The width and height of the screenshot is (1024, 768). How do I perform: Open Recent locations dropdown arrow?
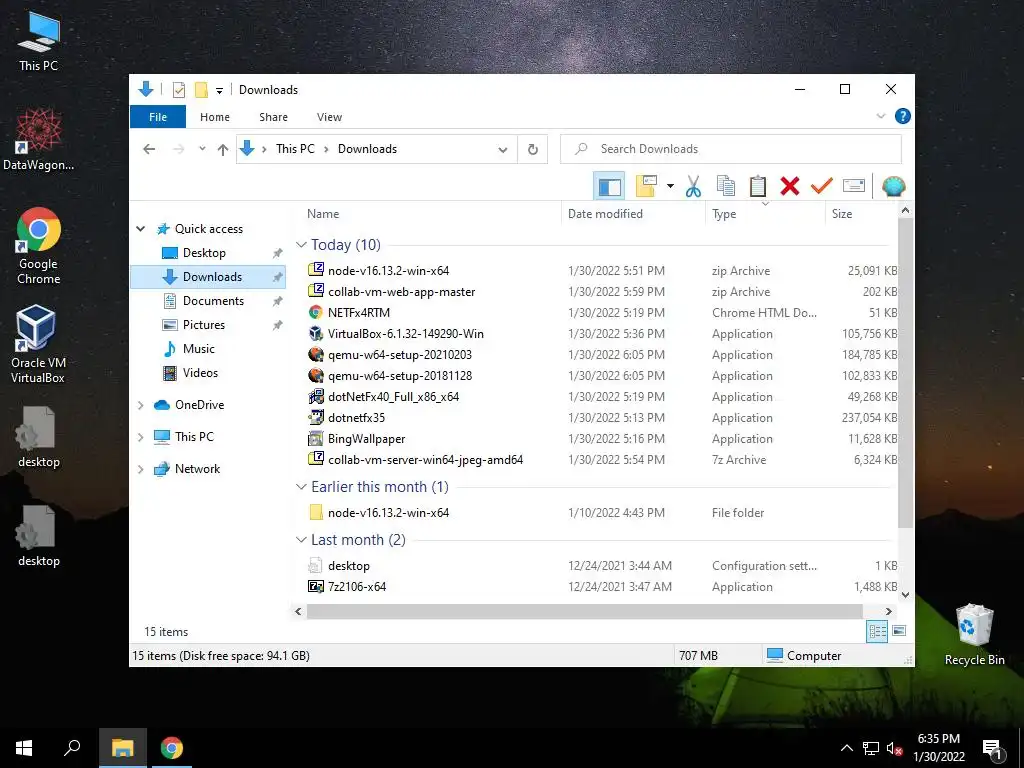[202, 149]
